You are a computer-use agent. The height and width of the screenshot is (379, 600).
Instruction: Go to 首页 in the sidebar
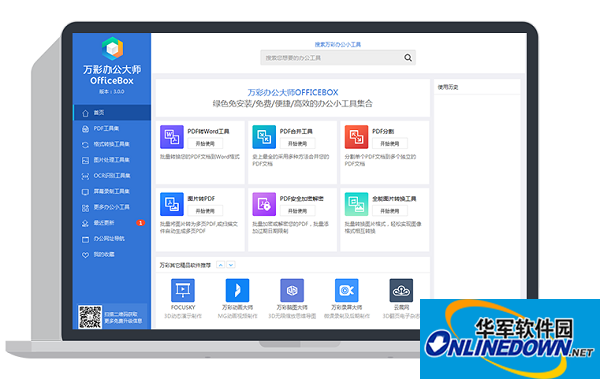(112, 113)
